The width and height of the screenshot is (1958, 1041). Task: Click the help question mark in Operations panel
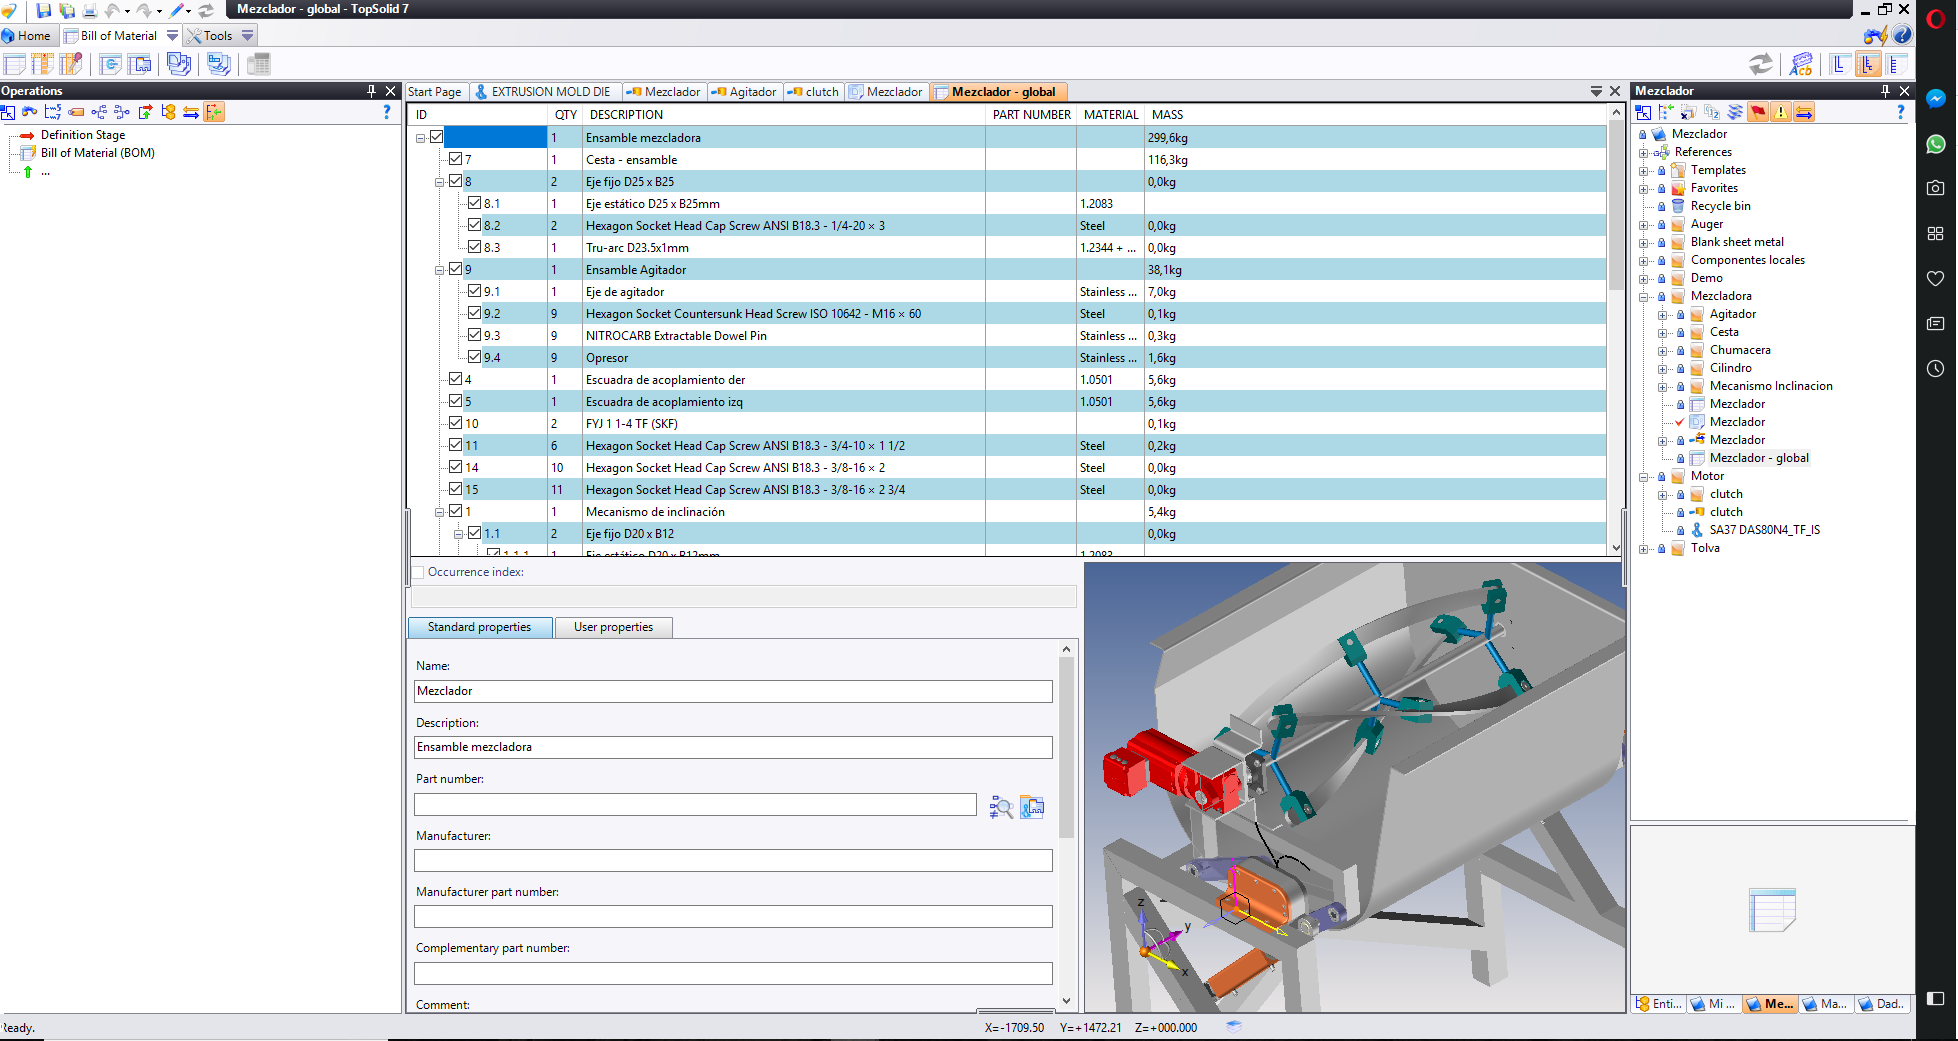coord(387,112)
